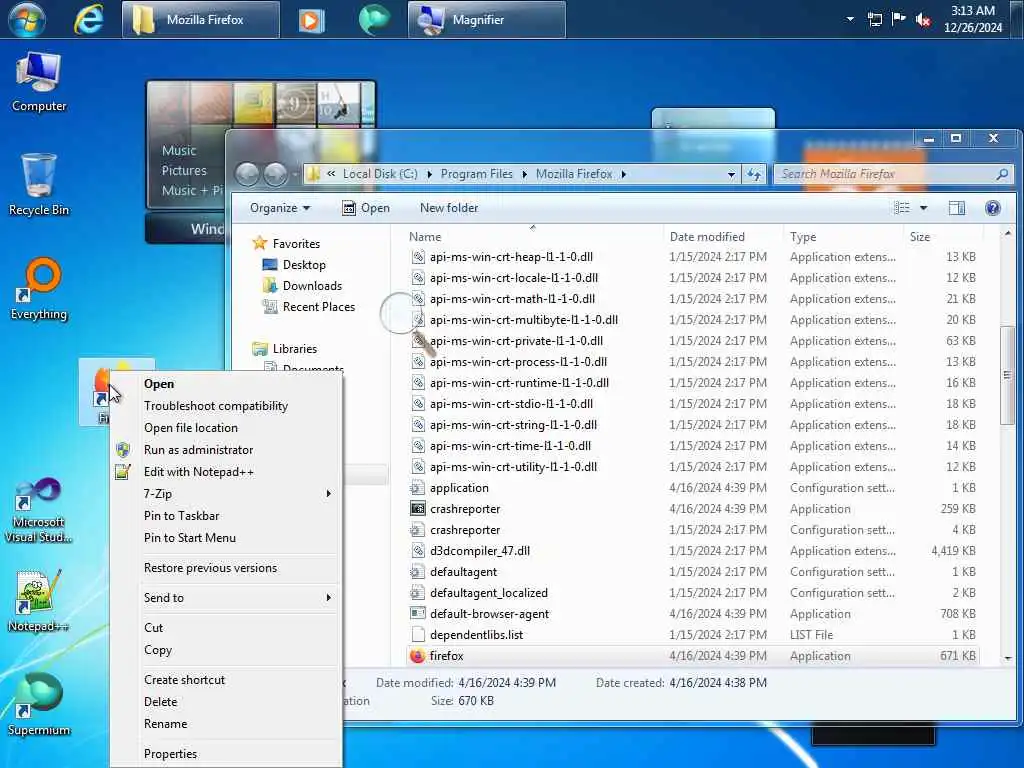Viewport: 1024px width, 768px height.
Task: Switch to Magnifier taskbar button
Action: point(487,20)
